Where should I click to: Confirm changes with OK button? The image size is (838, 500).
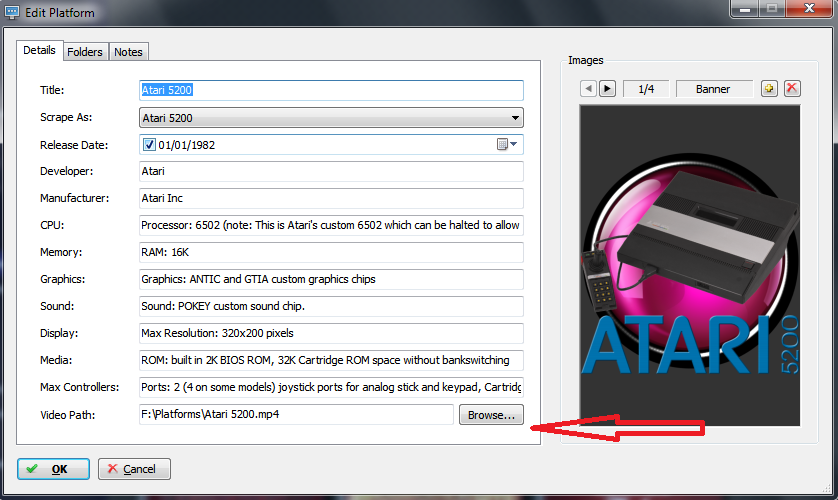[x=53, y=468]
